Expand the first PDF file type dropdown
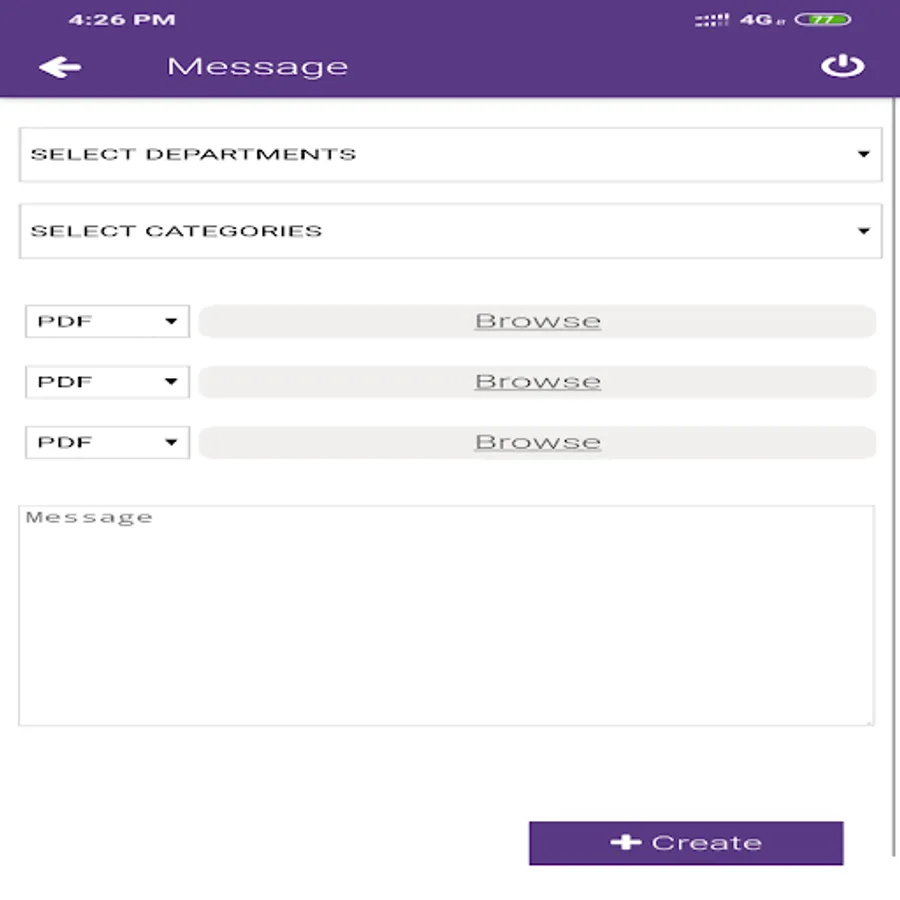Viewport: 900px width, 900px height. [107, 321]
